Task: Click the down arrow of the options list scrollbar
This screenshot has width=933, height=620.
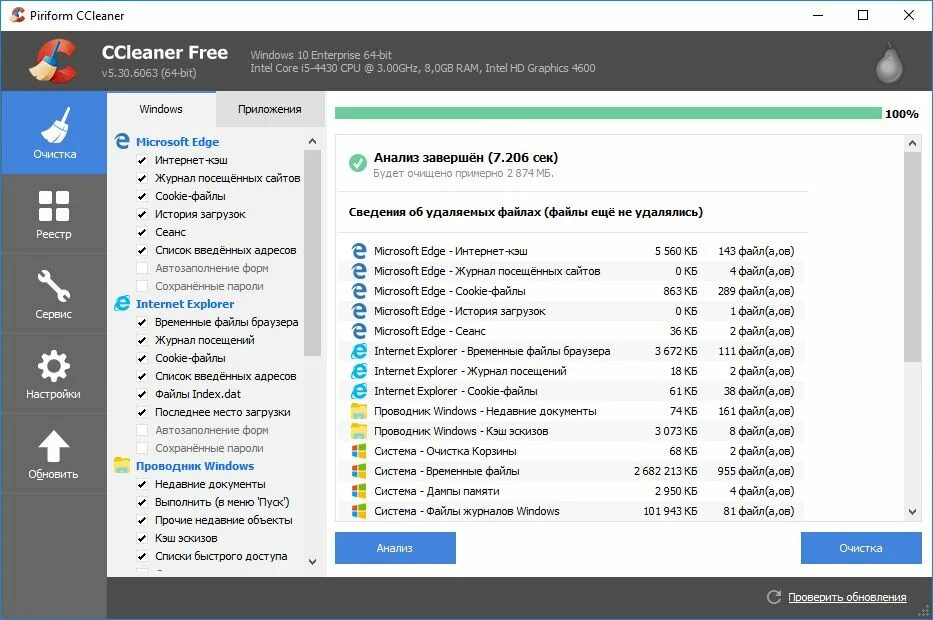Action: [312, 561]
